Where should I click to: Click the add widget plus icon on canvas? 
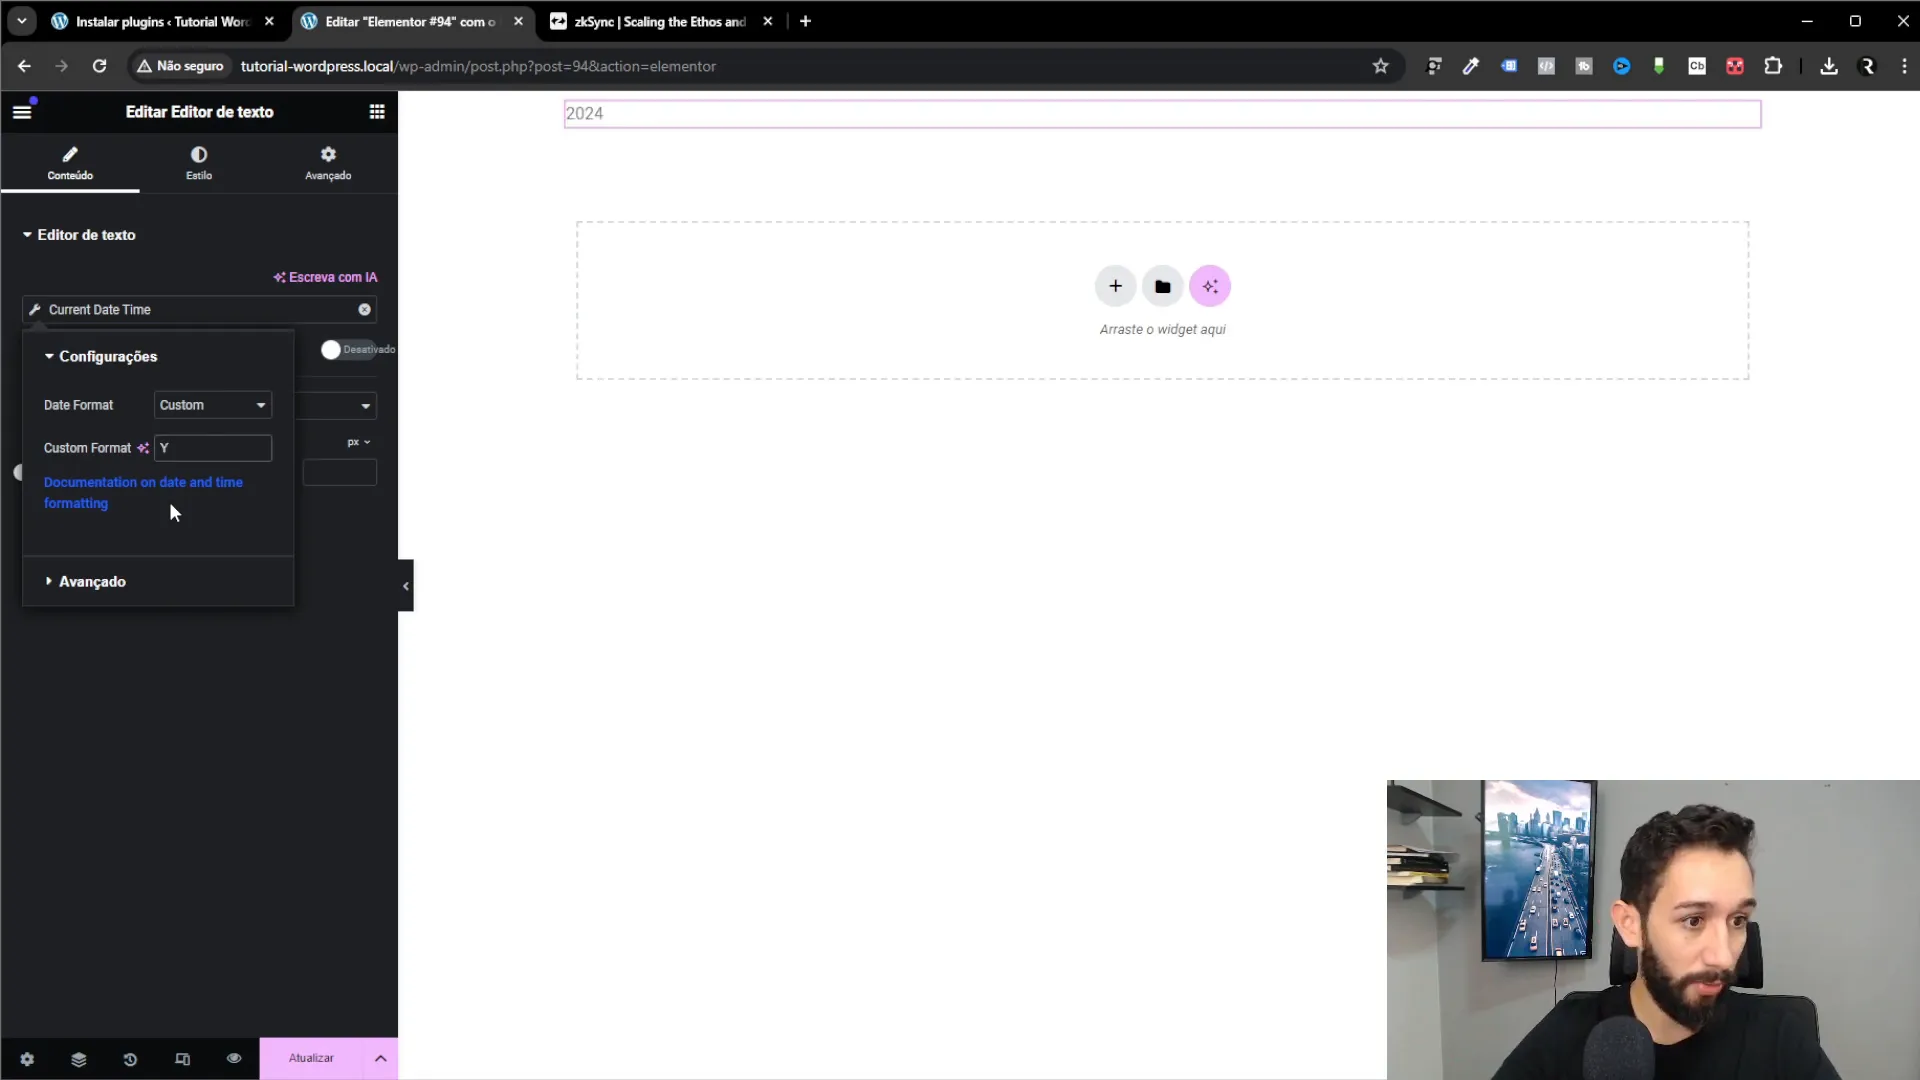click(x=1116, y=286)
